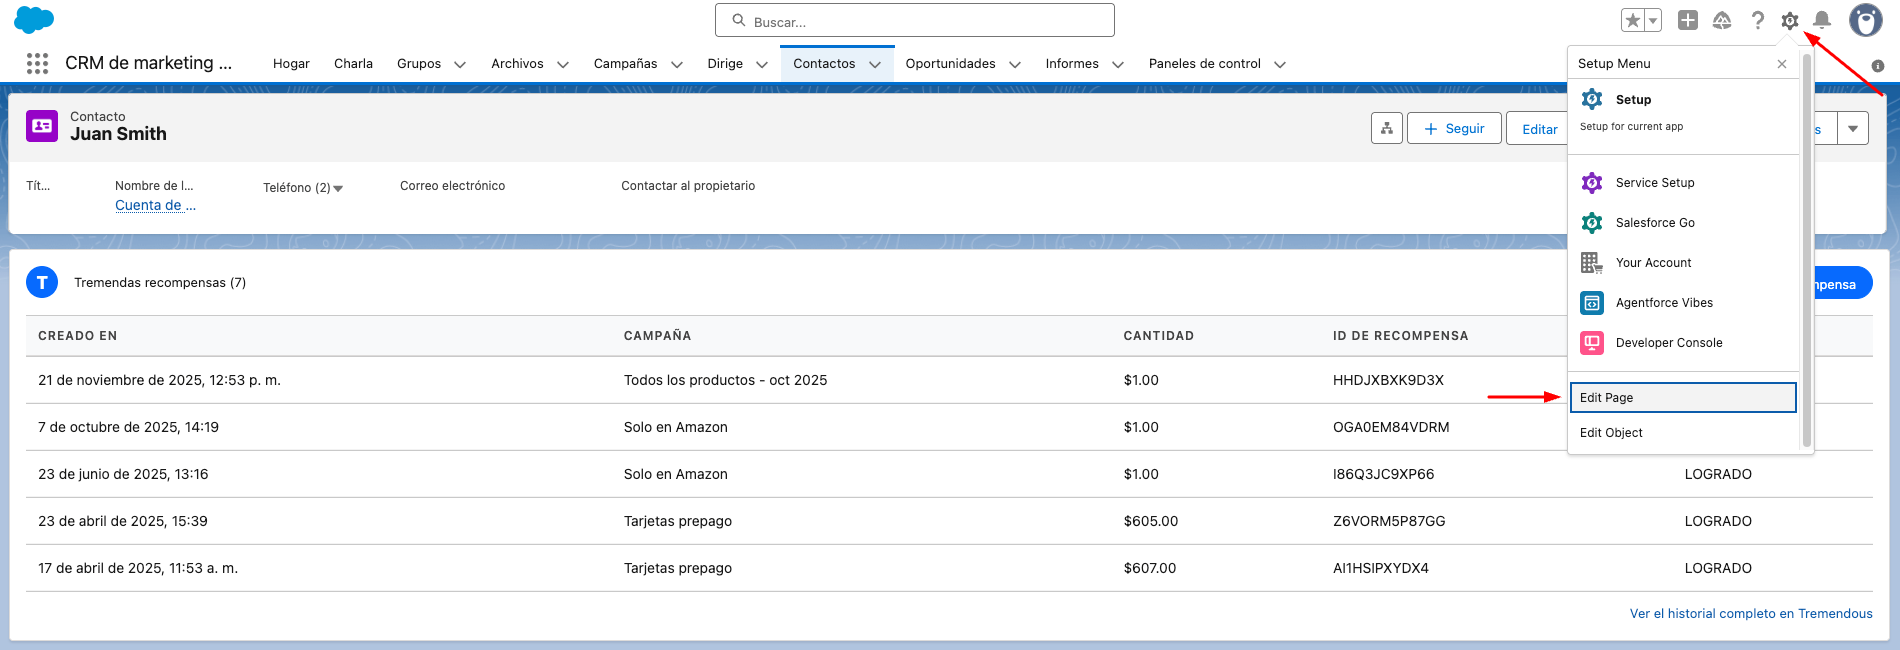Click the user profile avatar

pos(1865,20)
